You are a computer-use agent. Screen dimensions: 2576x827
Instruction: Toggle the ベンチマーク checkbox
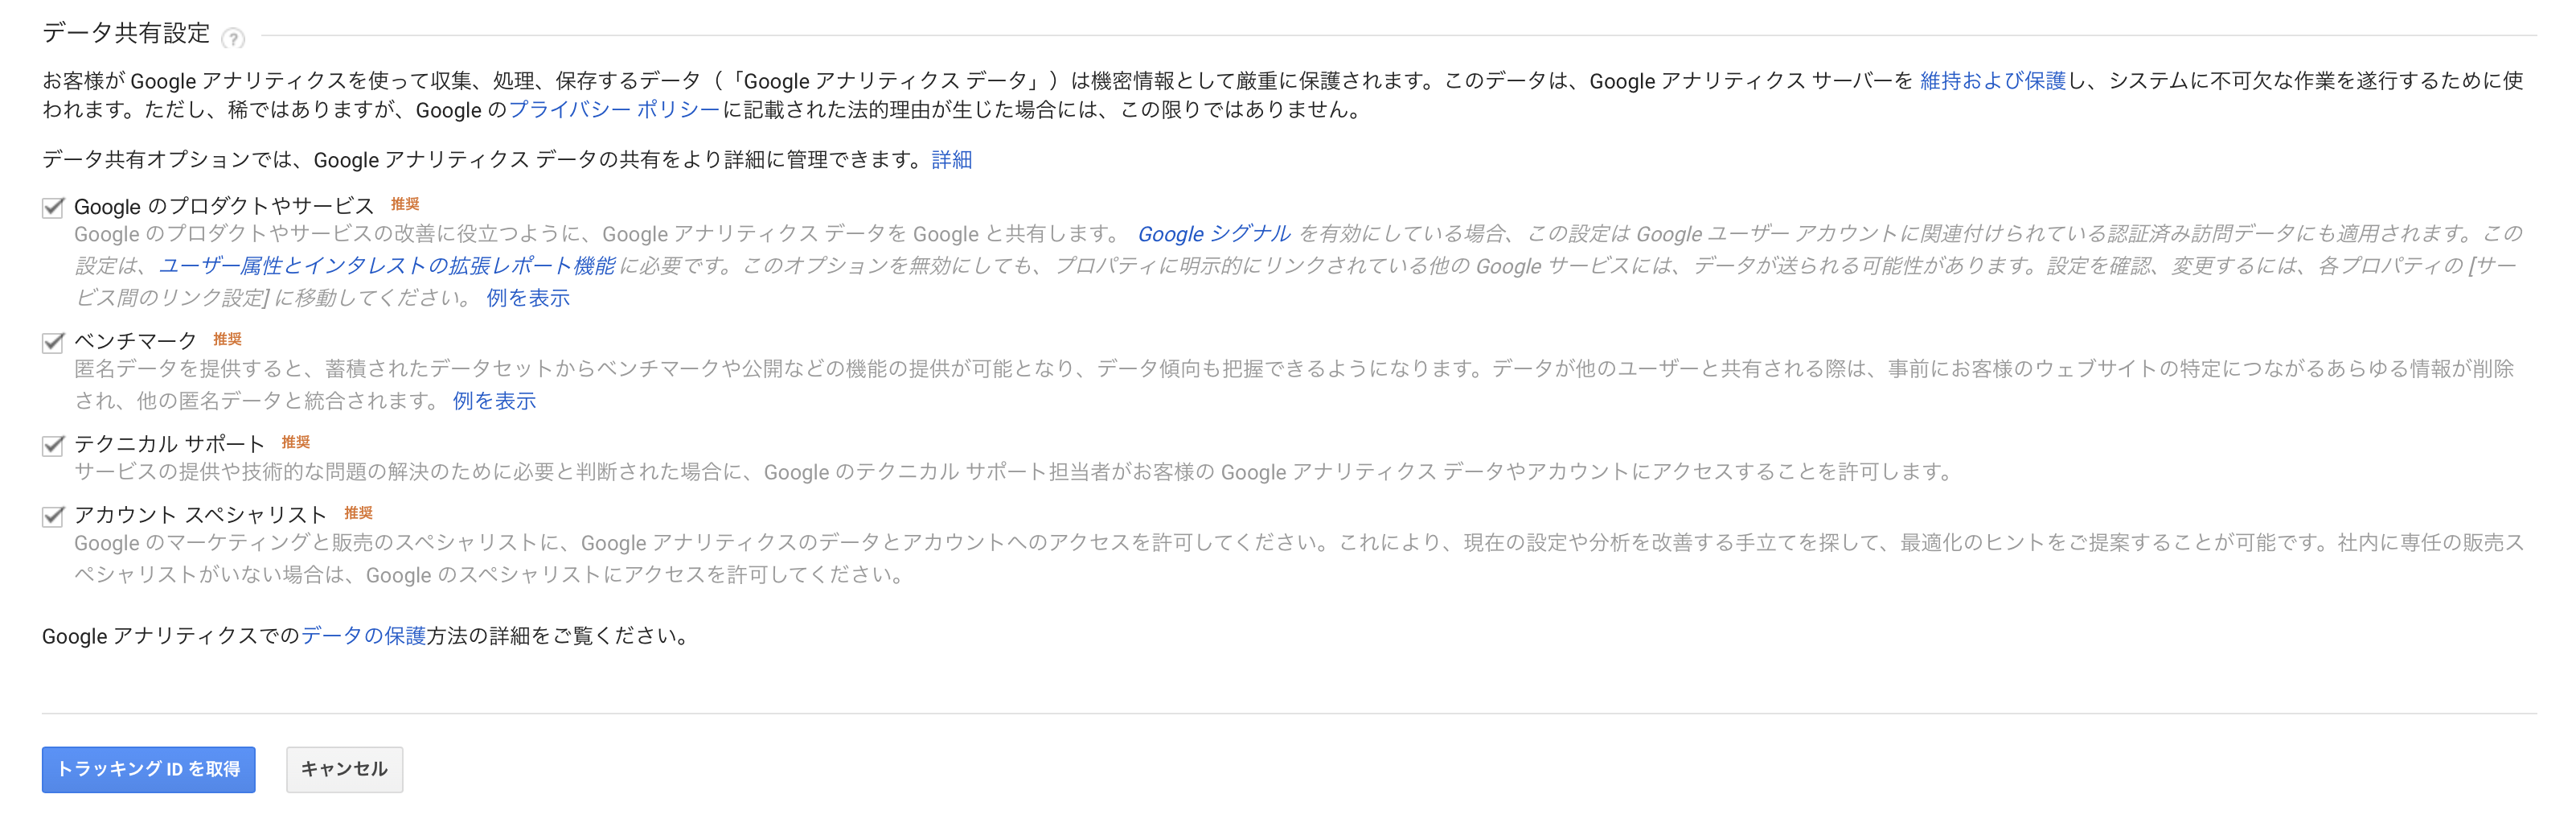tap(53, 342)
